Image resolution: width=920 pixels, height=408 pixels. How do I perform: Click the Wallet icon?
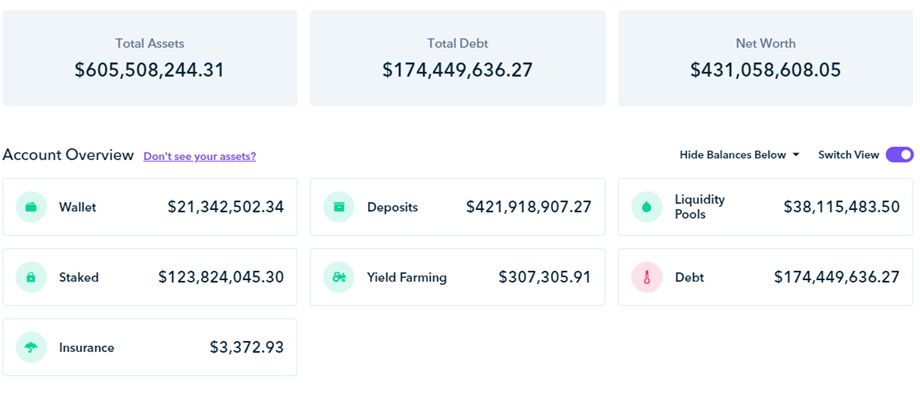31,207
